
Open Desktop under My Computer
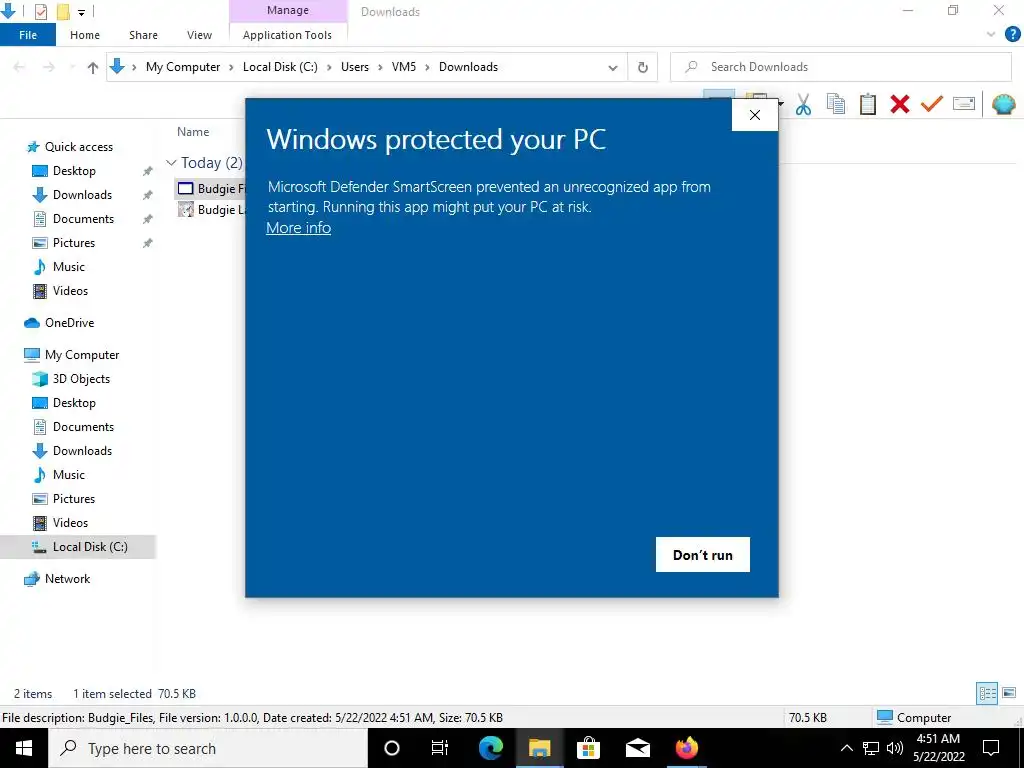pos(74,403)
